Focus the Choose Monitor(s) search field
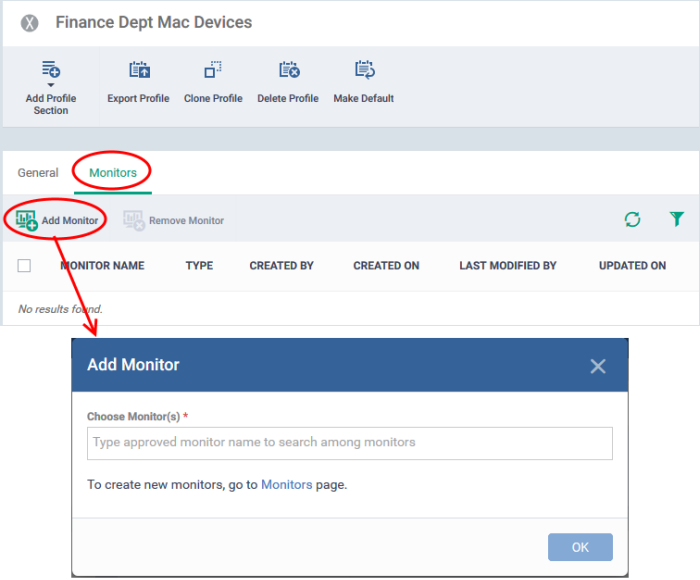The image size is (700, 580). 350,443
